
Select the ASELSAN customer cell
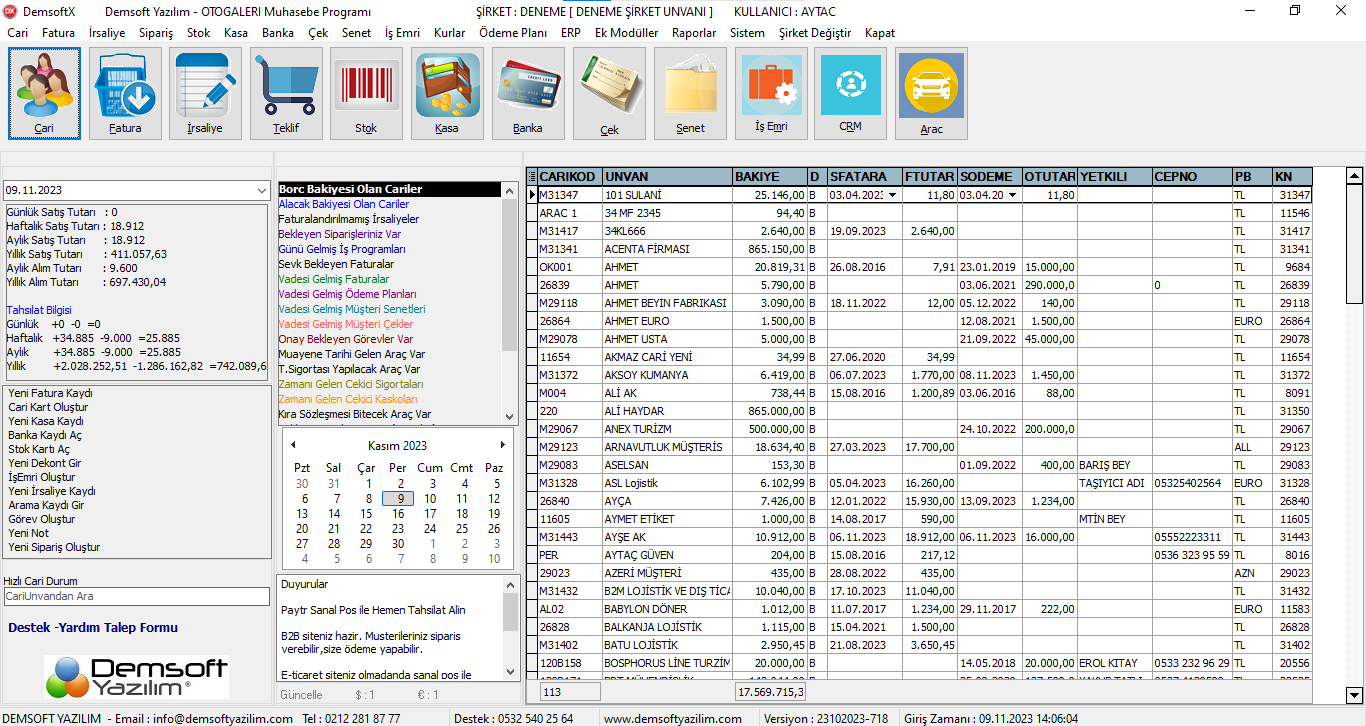(x=667, y=465)
